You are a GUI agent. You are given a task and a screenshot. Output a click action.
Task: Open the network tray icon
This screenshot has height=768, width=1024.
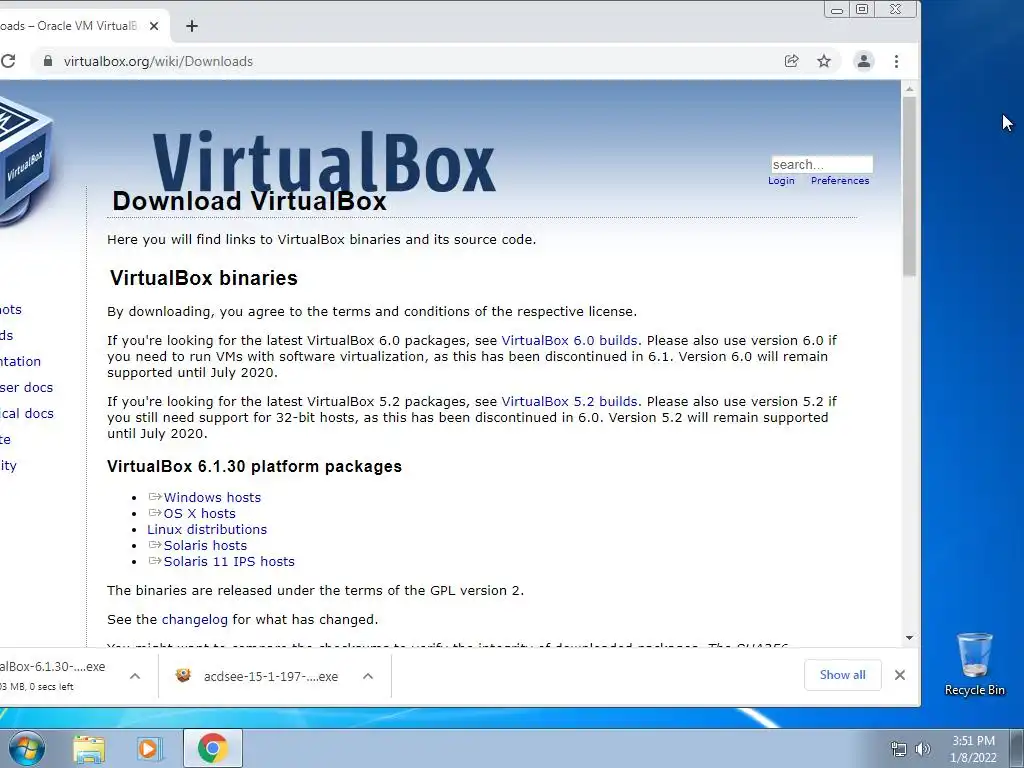(899, 749)
